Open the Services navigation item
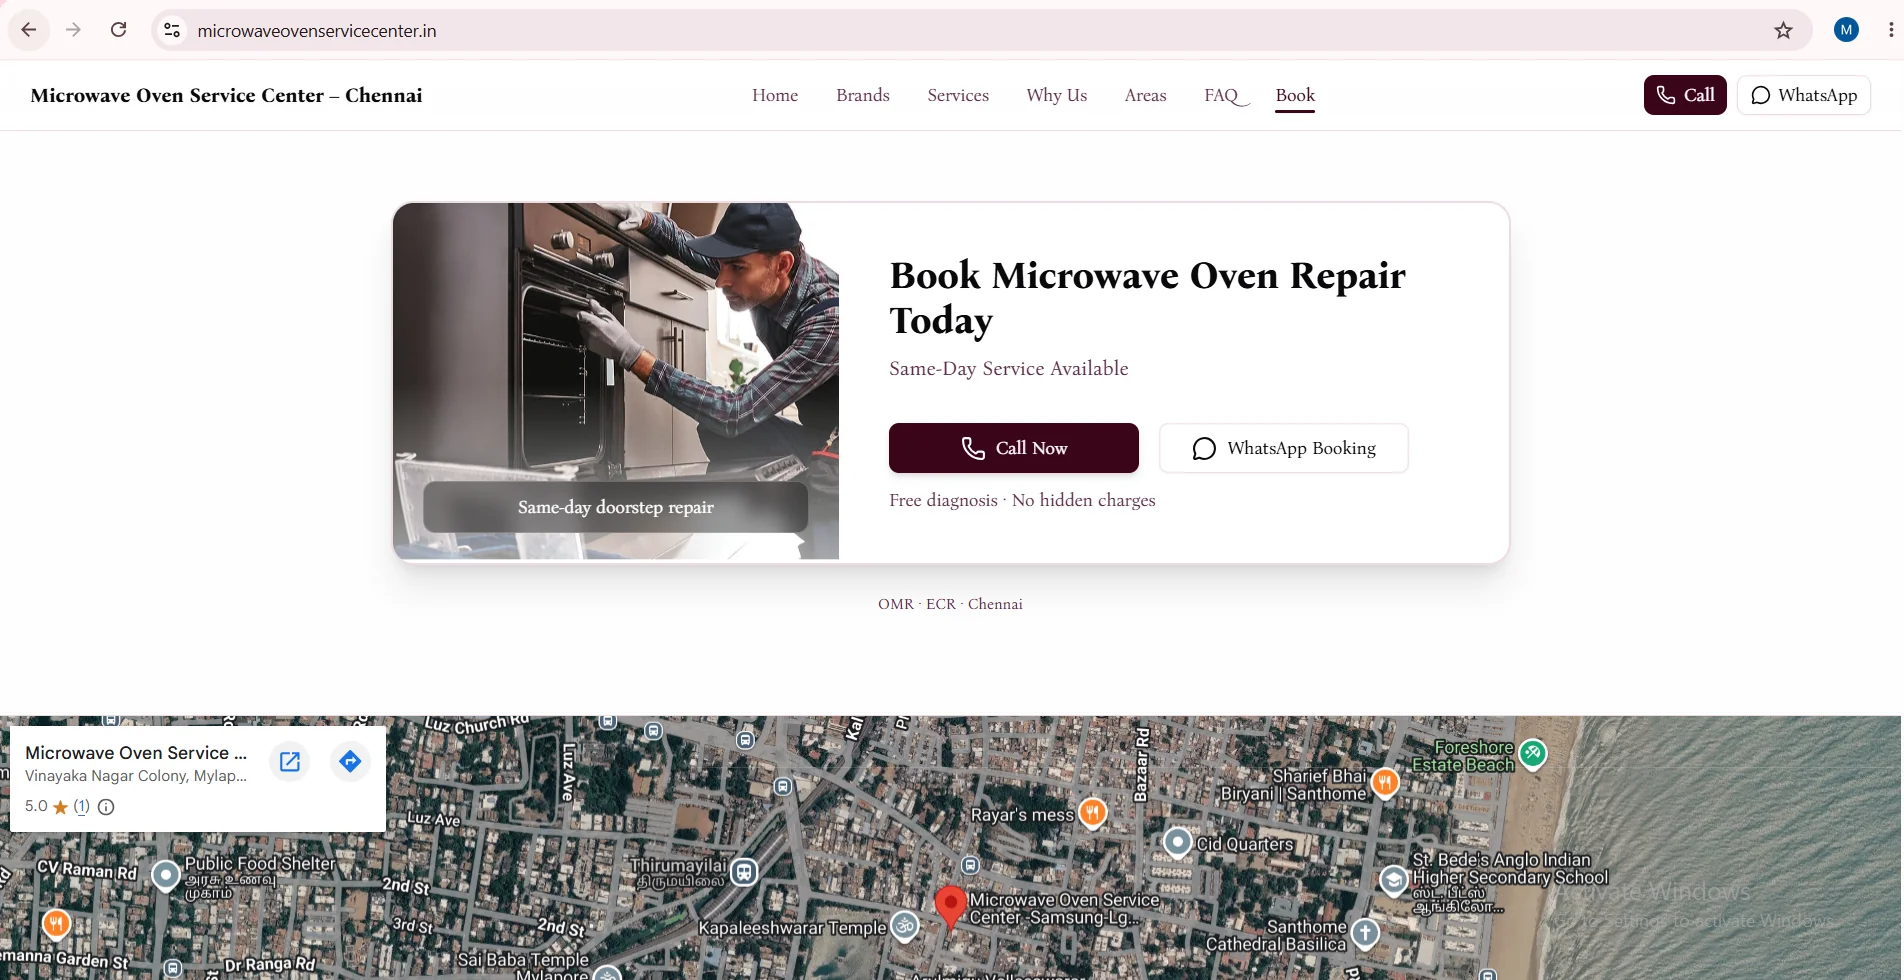Viewport: 1904px width, 980px height. point(958,95)
